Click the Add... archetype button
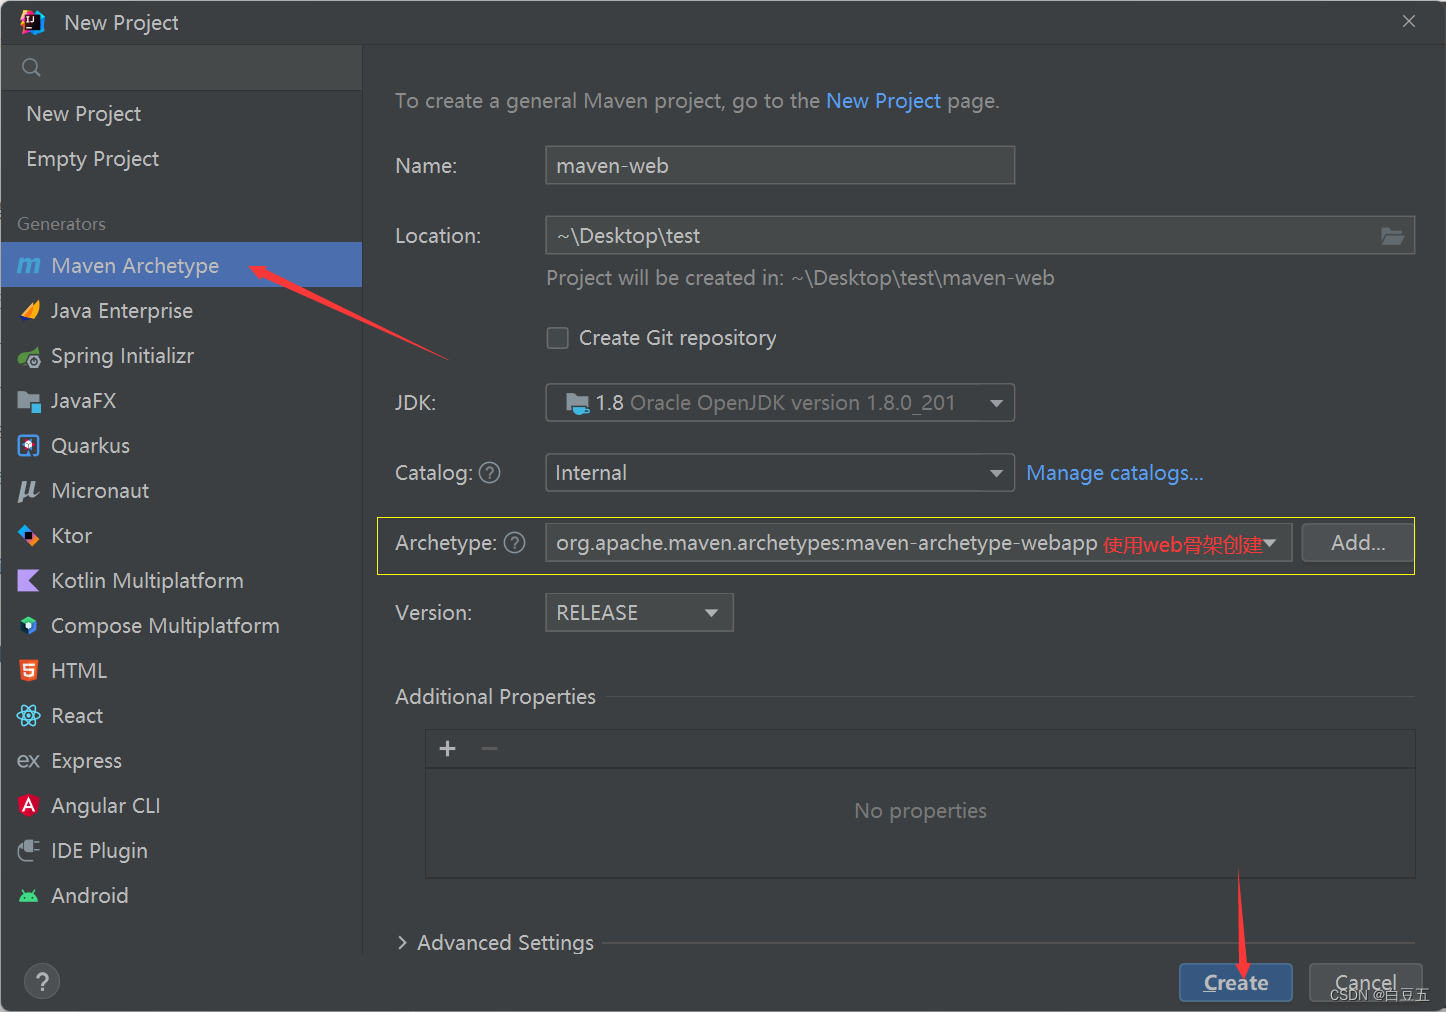Viewport: 1446px width, 1012px height. pyautogui.click(x=1358, y=543)
